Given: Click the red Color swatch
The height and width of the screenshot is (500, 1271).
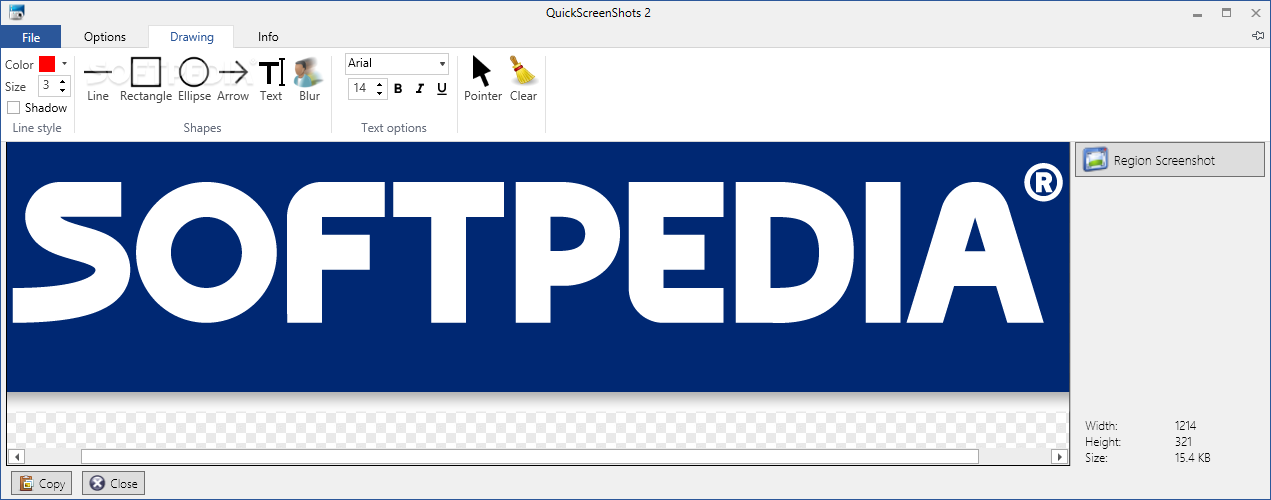Looking at the screenshot, I should coord(47,63).
